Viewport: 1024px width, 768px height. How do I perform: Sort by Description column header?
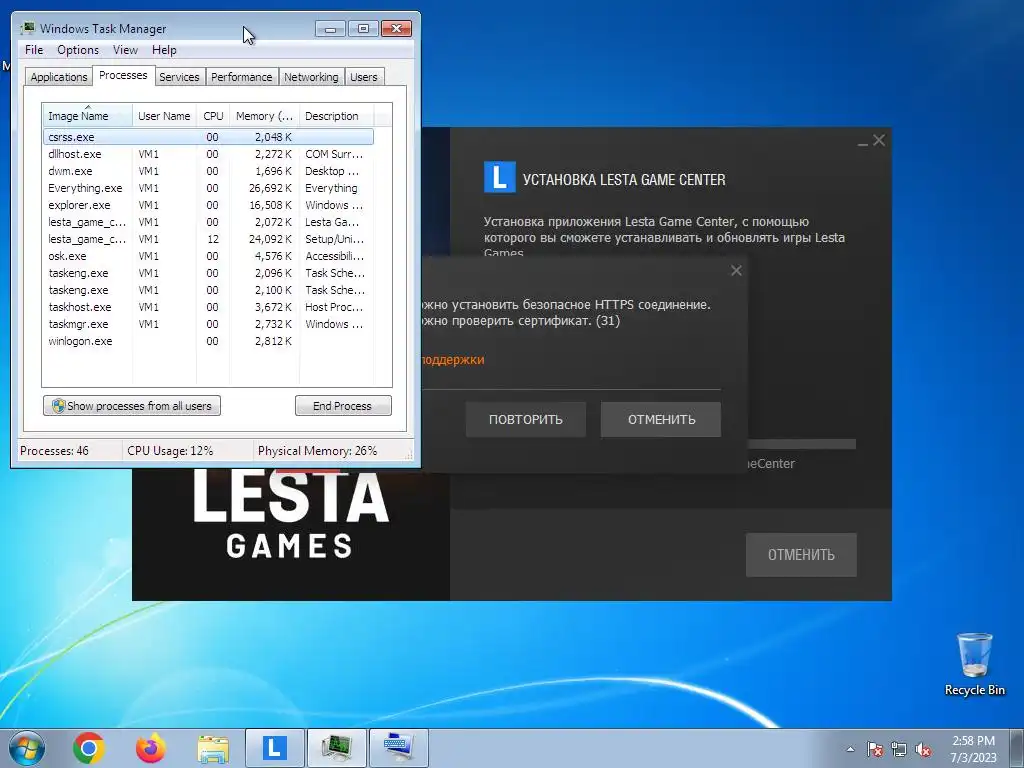pos(336,115)
